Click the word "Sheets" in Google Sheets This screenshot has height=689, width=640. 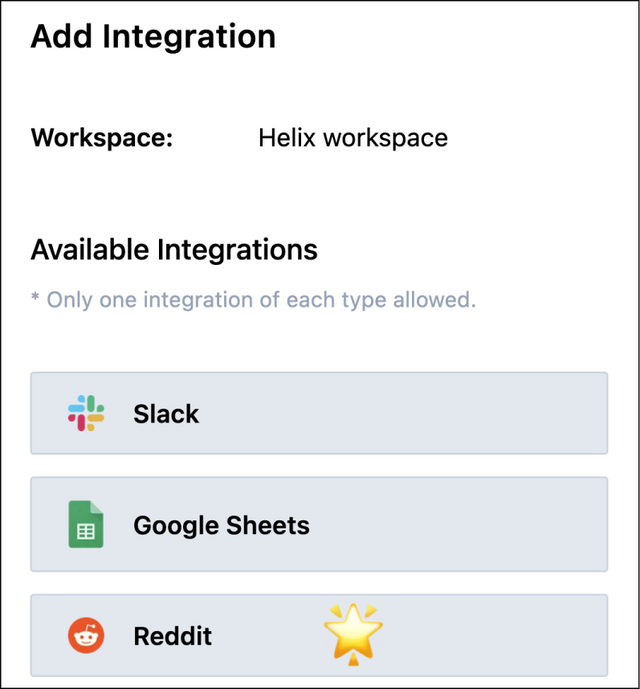(267, 526)
